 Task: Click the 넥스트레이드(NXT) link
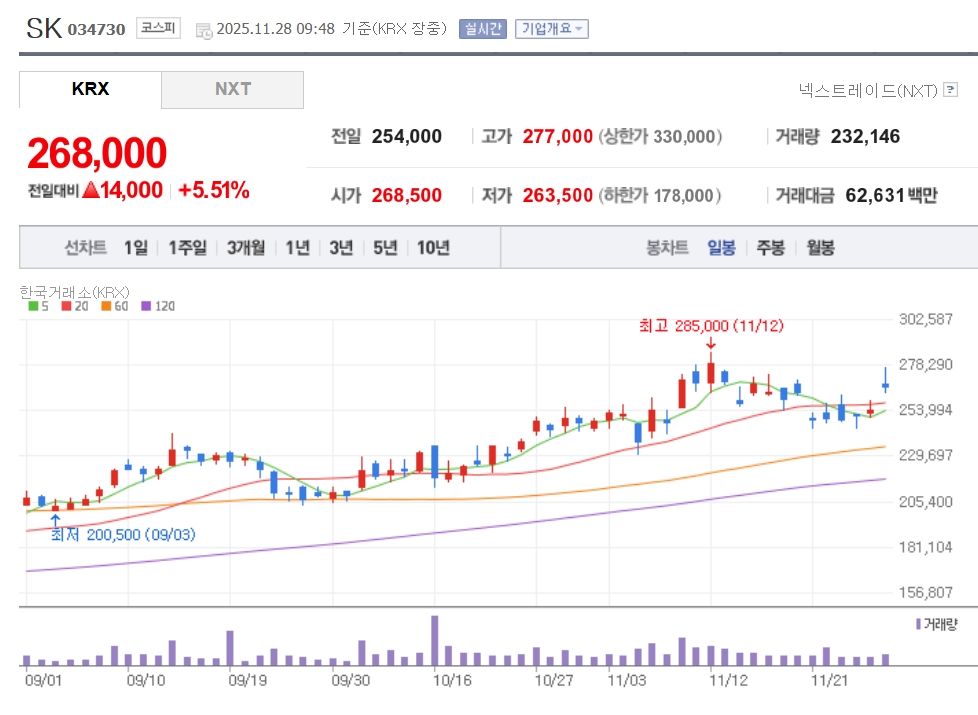click(868, 91)
